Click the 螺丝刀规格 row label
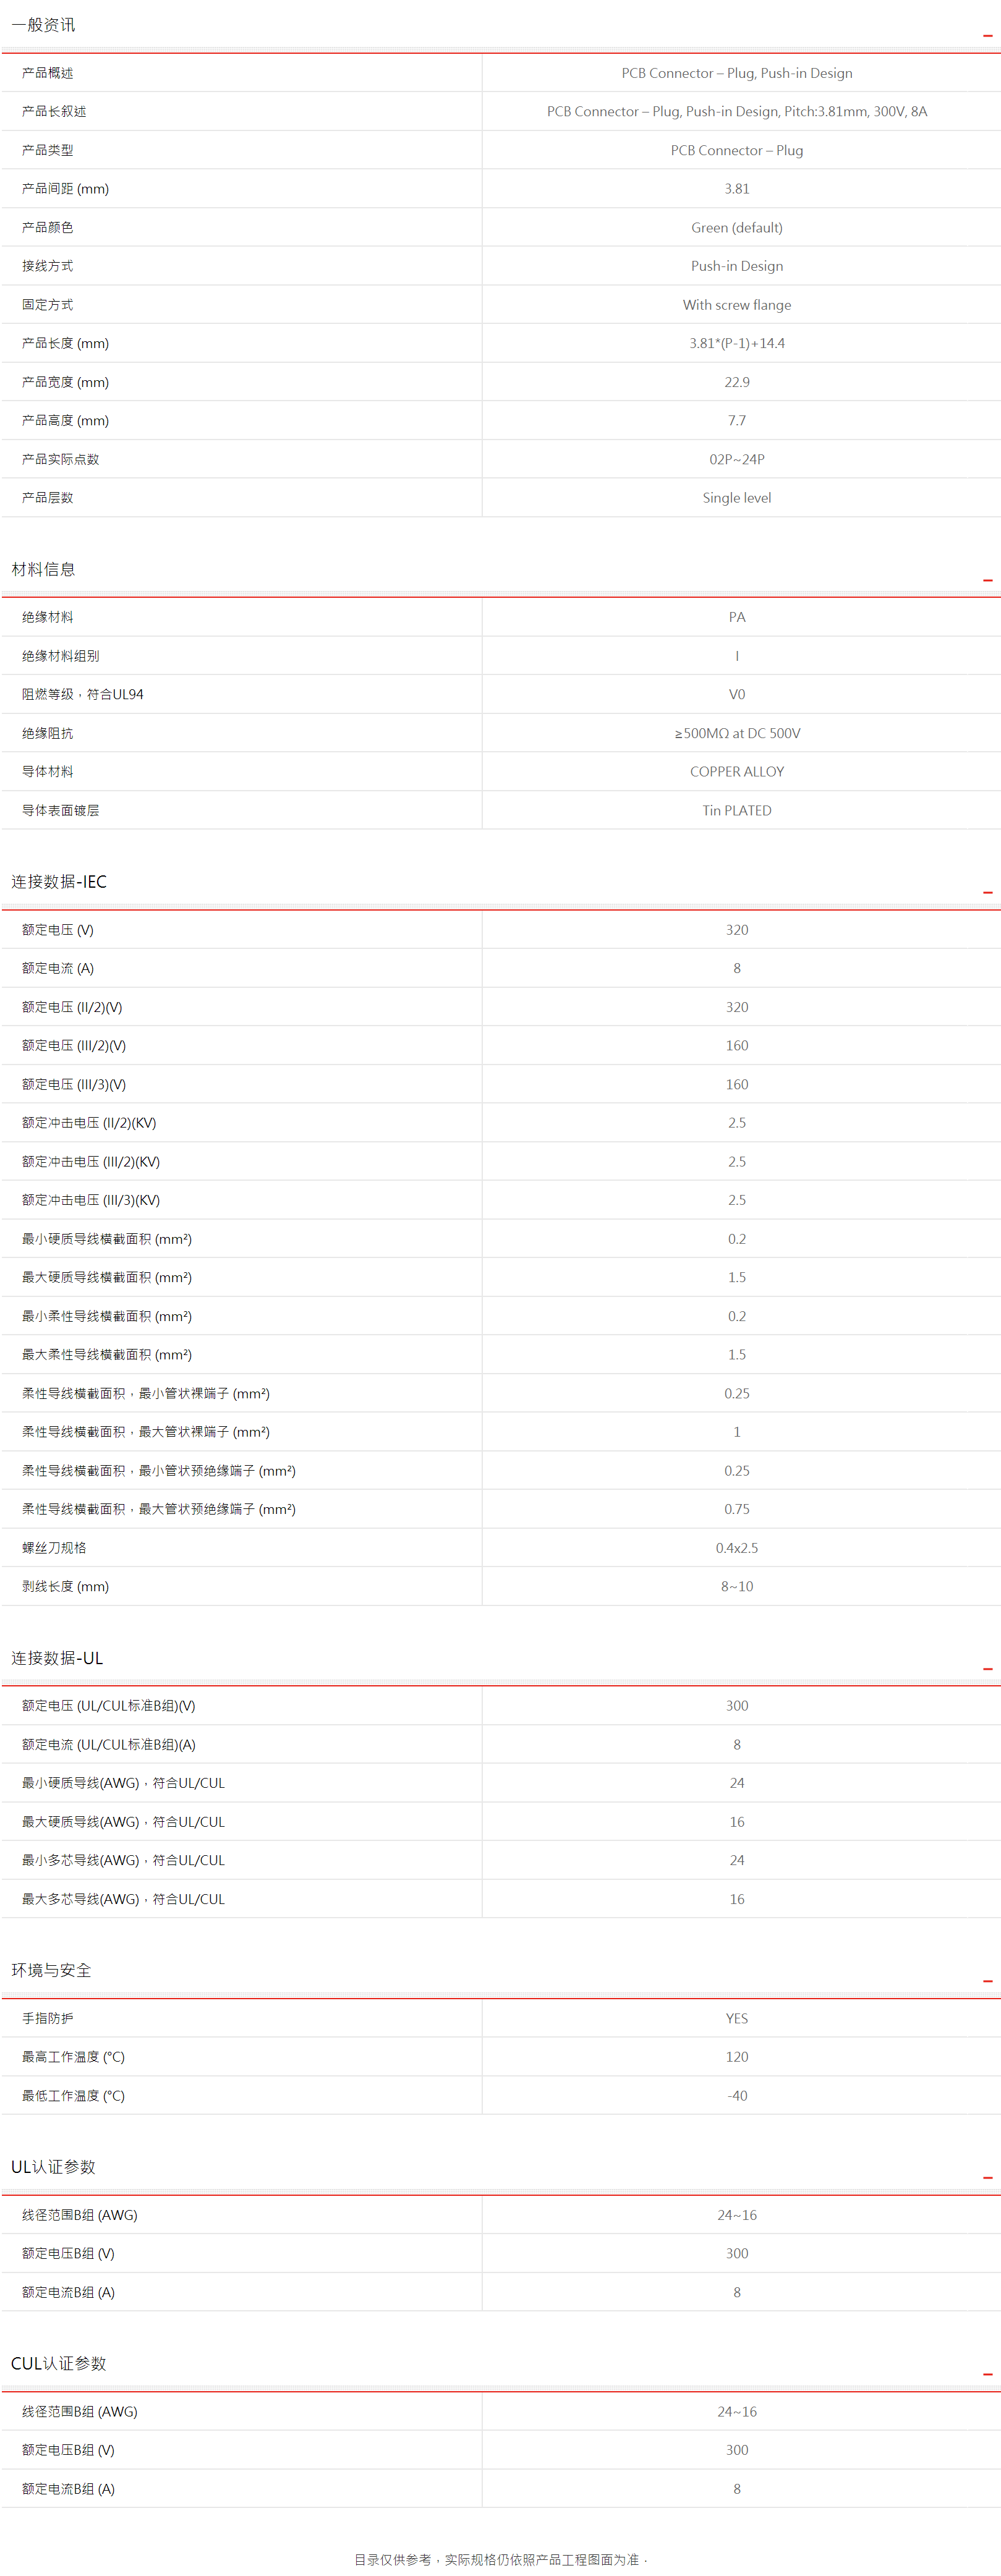The image size is (1001, 2576). point(54,1547)
